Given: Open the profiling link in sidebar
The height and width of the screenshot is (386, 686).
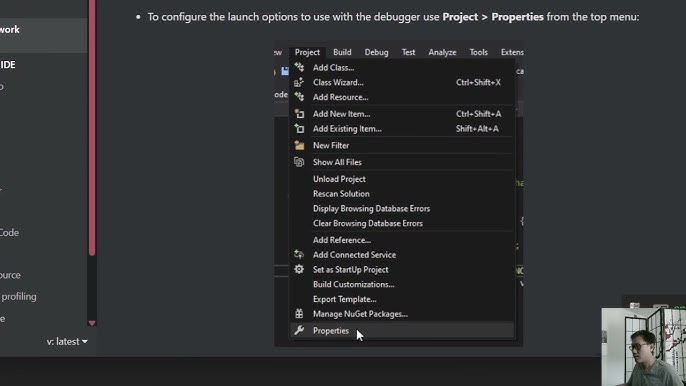Looking at the screenshot, I should coord(18,297).
